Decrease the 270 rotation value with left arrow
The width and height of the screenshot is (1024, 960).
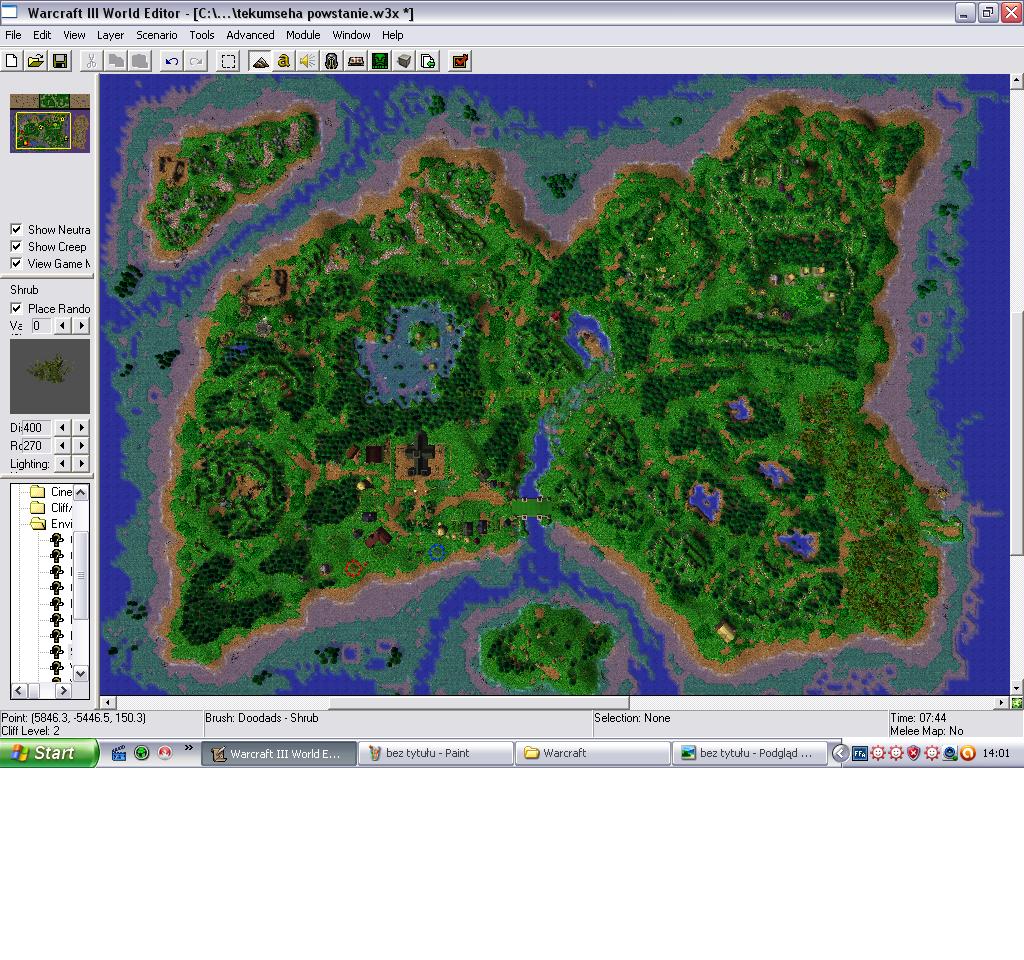pos(62,445)
